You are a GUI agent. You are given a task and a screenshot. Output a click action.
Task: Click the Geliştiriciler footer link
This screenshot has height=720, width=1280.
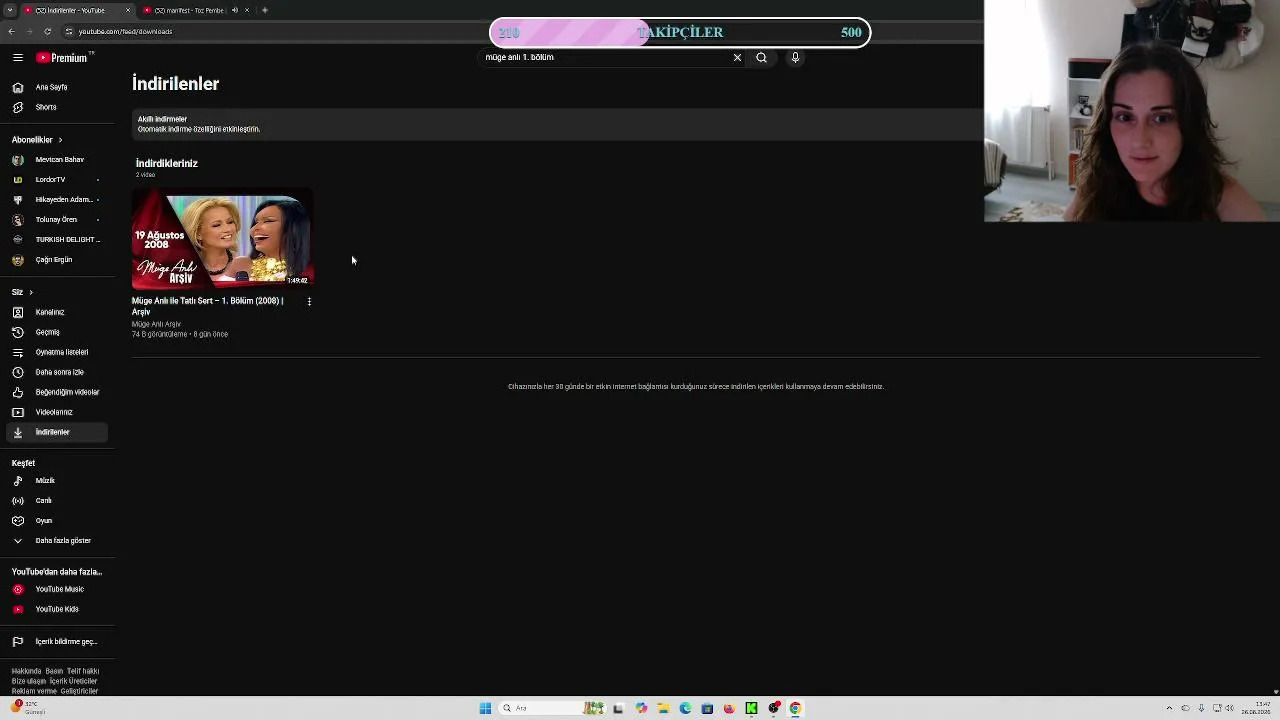click(x=79, y=691)
